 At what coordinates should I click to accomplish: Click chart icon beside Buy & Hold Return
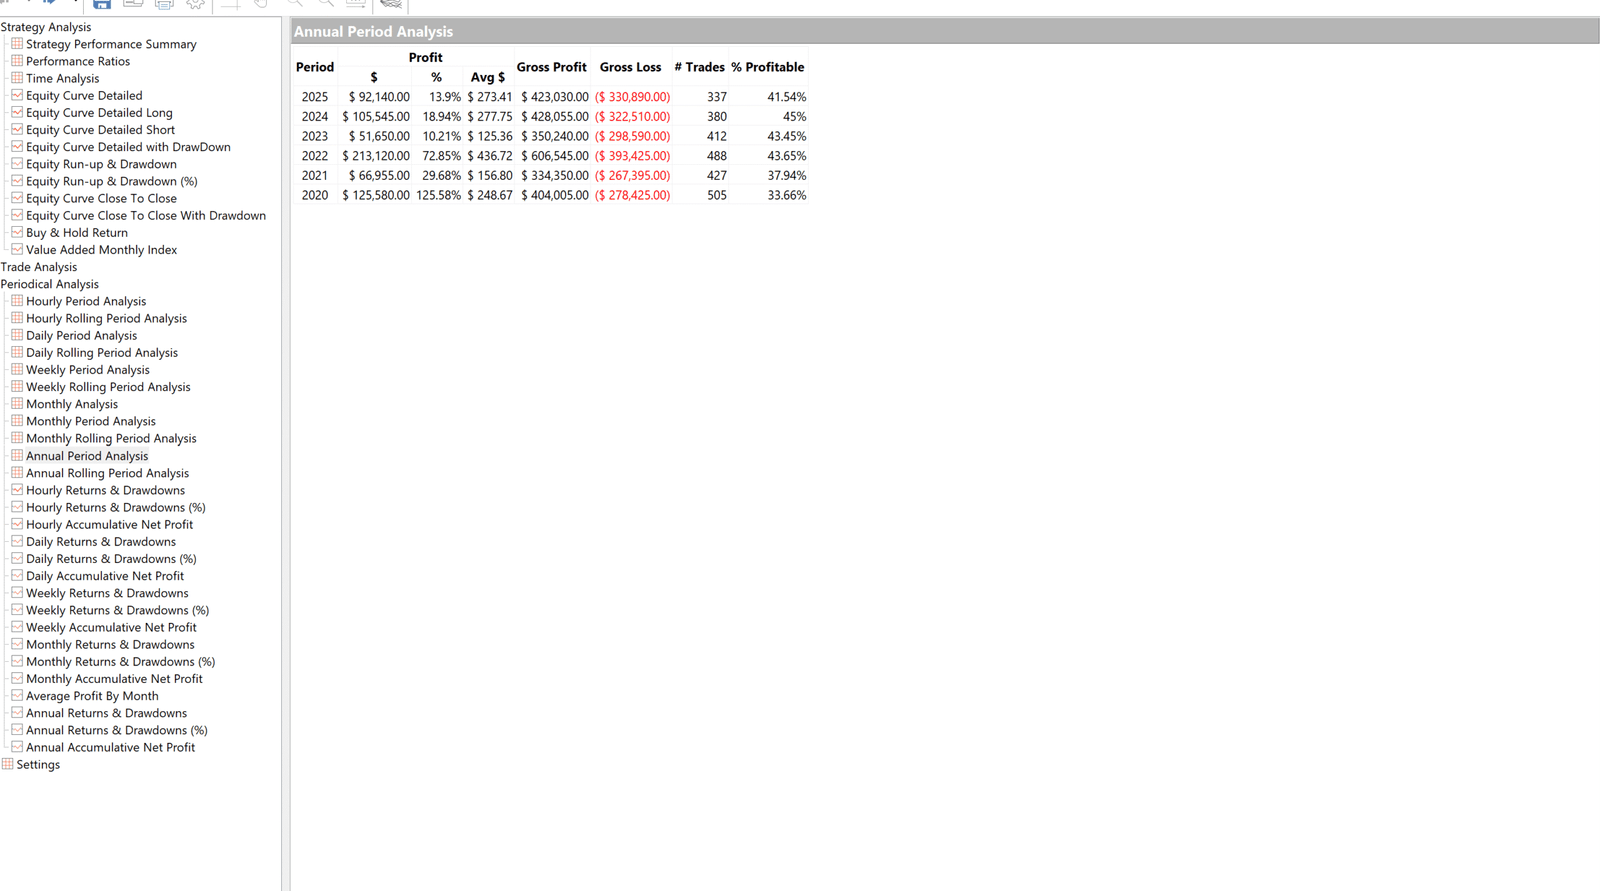point(17,232)
